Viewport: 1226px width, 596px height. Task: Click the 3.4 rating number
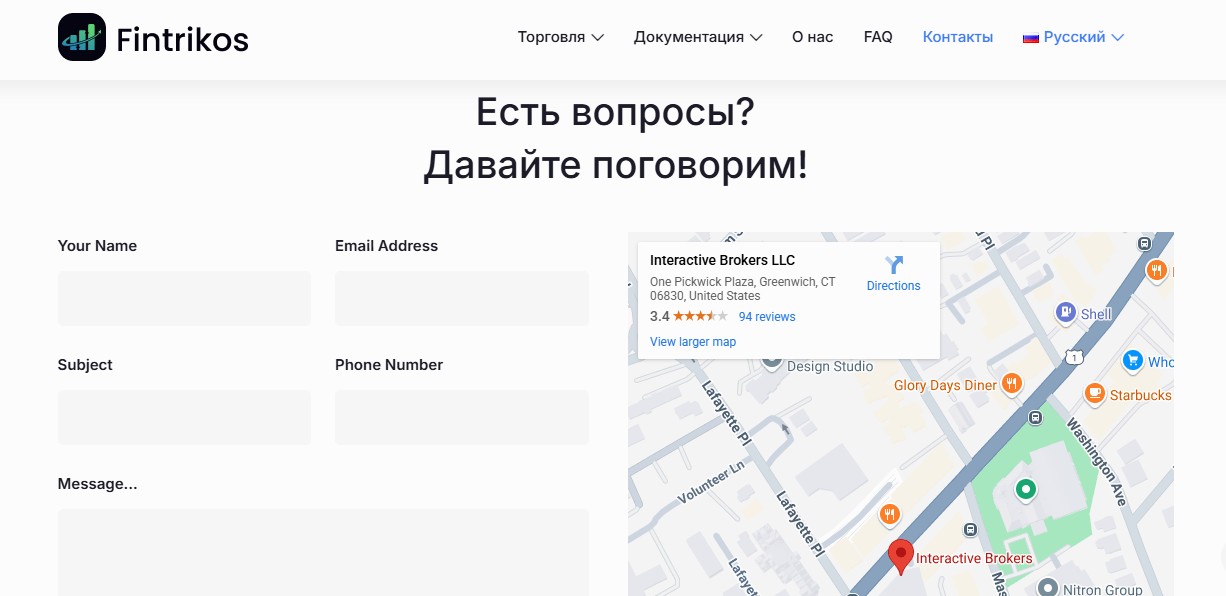pyautogui.click(x=660, y=317)
